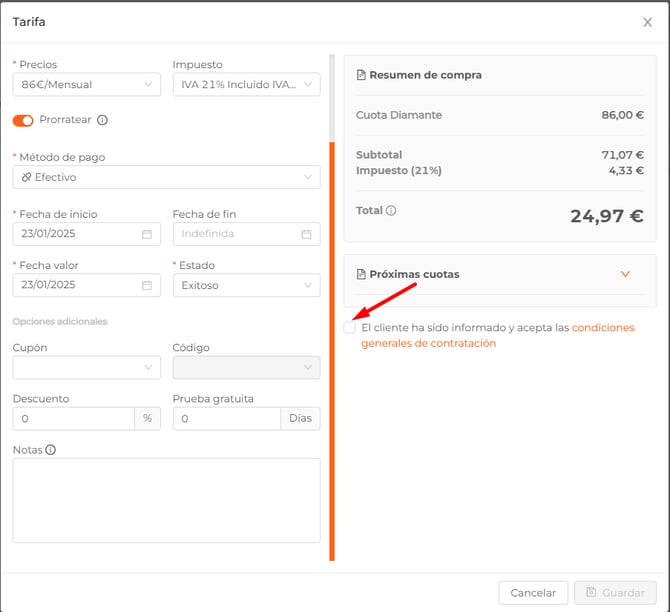Expand the Próximas cuotas section

click(x=625, y=274)
